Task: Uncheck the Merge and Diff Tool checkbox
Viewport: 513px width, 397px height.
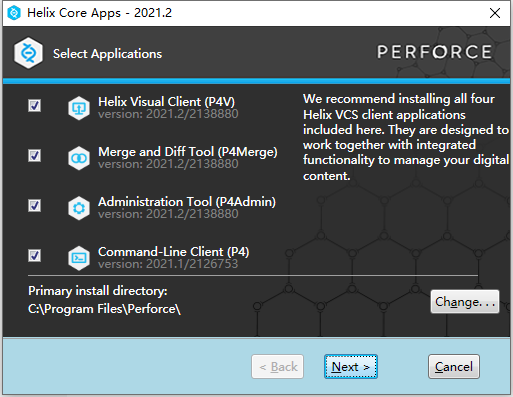Action: click(x=34, y=156)
